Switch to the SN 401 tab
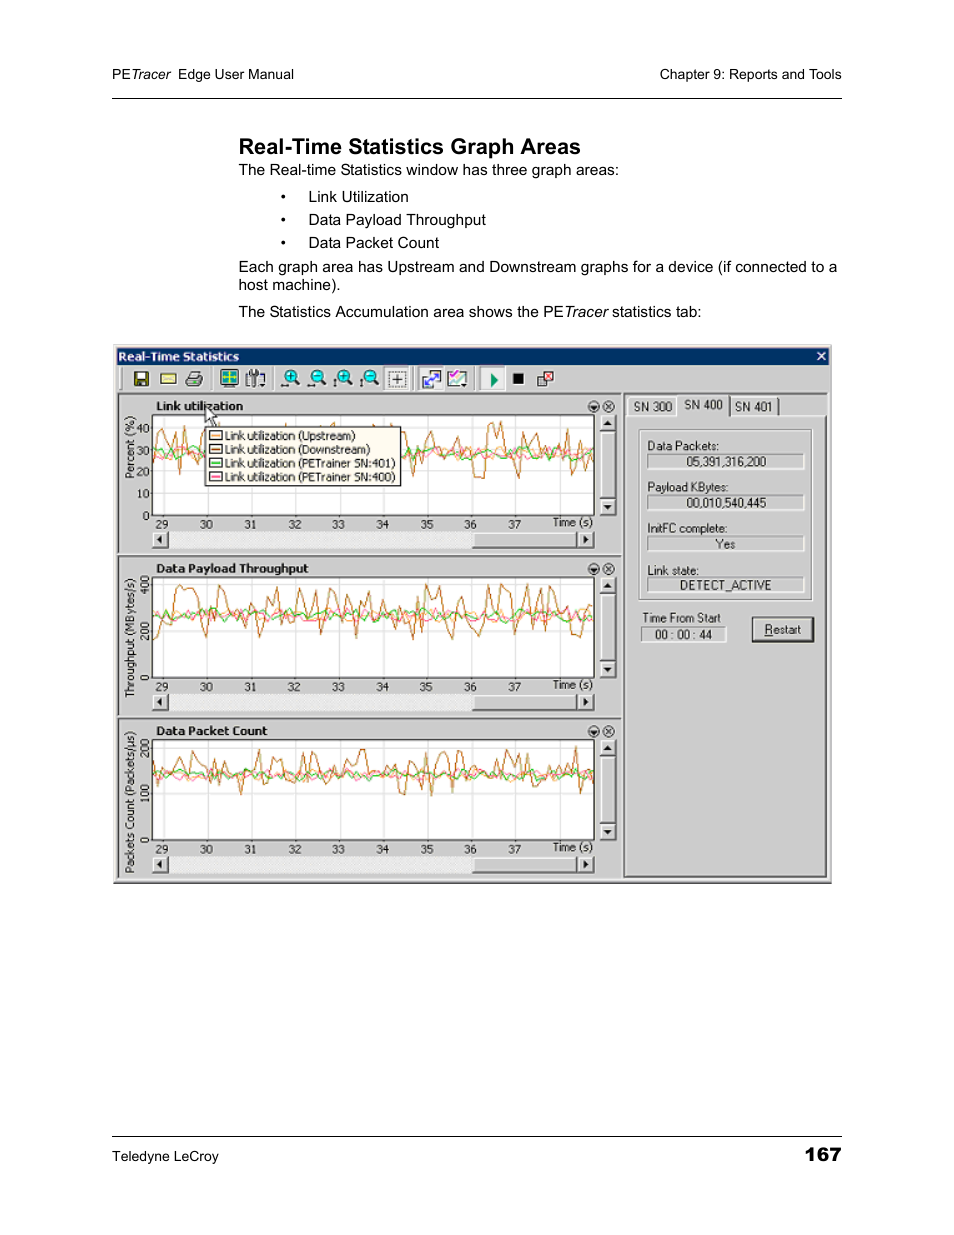Image resolution: width=954 pixels, height=1235 pixels. coord(753,407)
